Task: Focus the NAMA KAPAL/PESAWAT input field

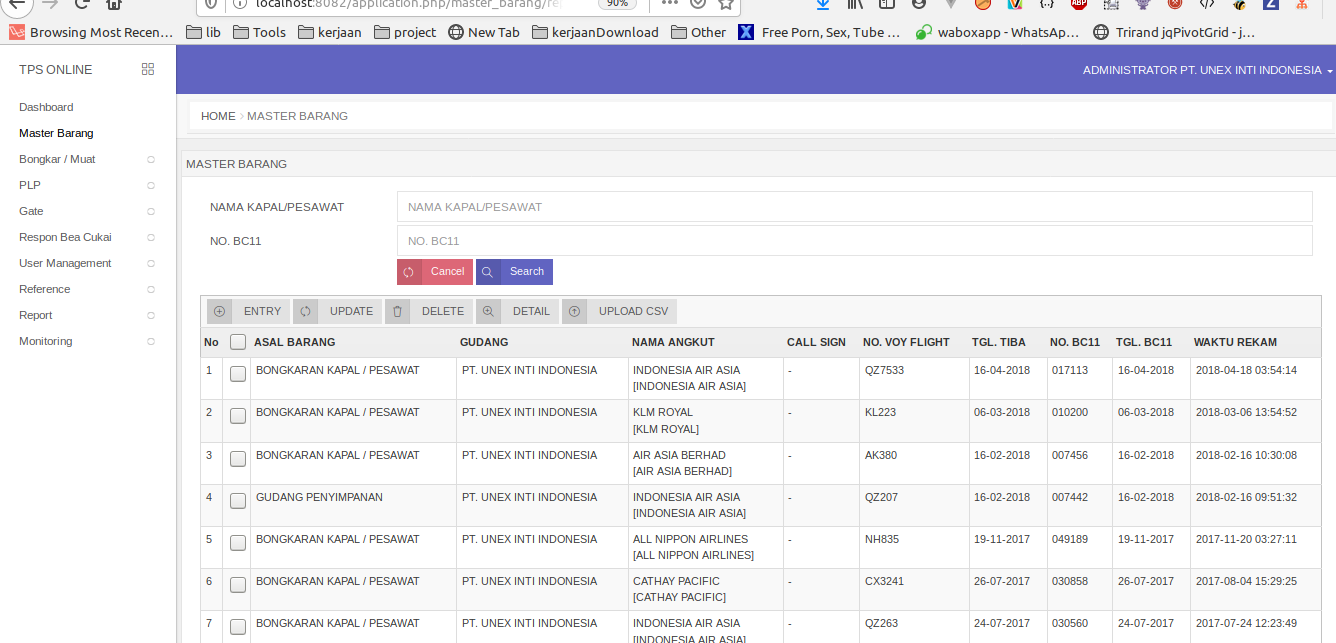Action: (x=855, y=207)
